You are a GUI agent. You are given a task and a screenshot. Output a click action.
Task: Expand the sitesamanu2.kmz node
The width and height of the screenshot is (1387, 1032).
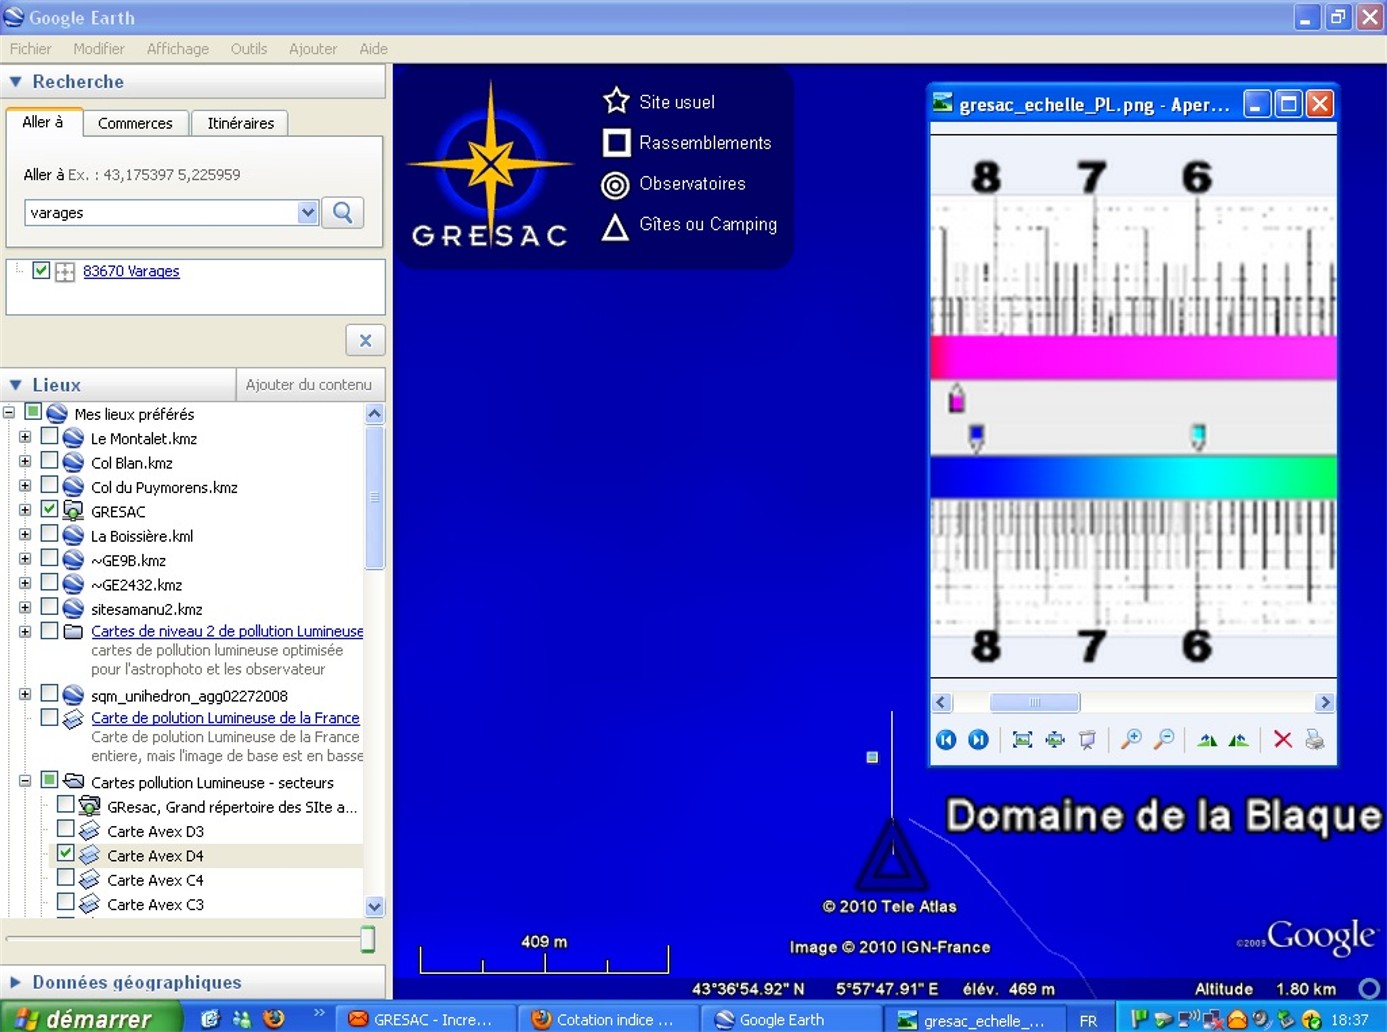[25, 607]
